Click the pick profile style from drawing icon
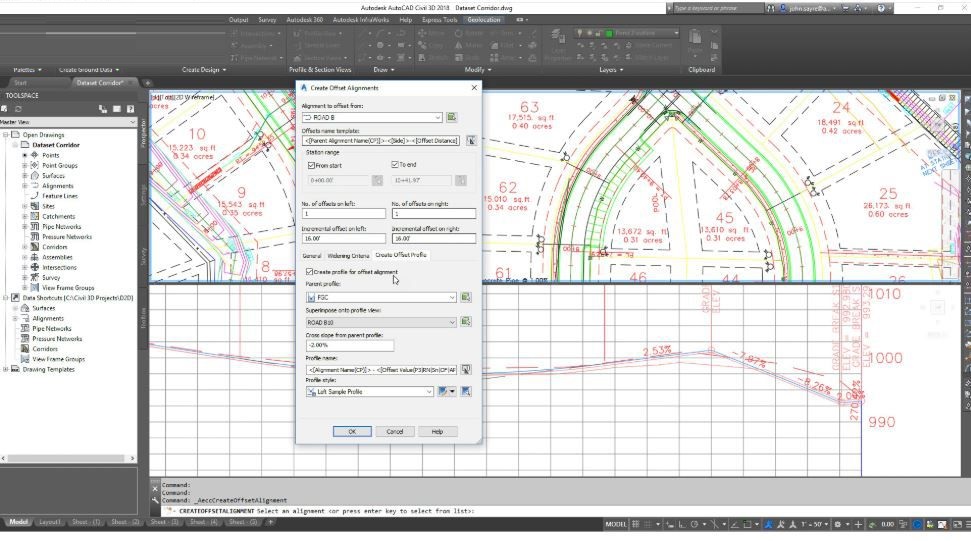The image size is (971, 541). (x=466, y=391)
